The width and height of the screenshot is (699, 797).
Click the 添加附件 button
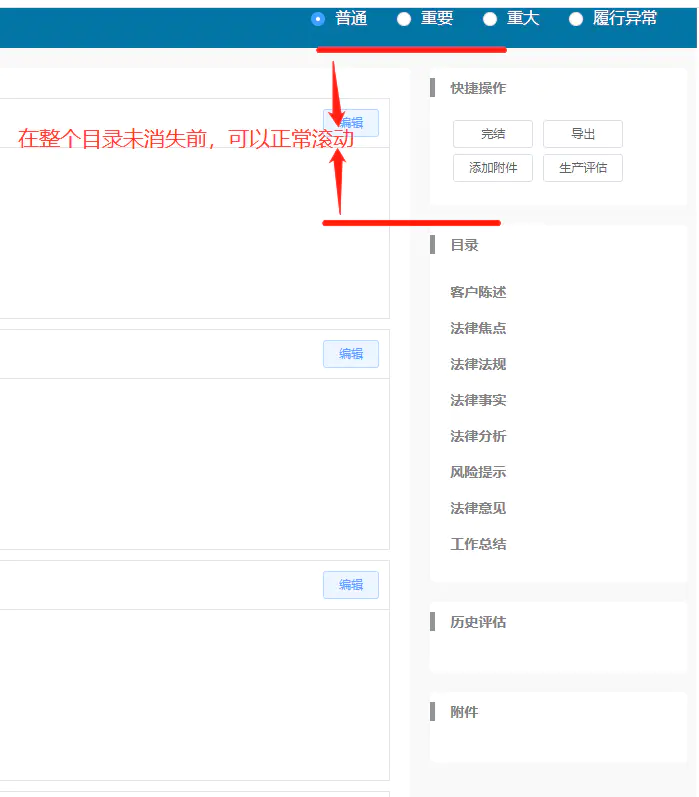point(493,168)
